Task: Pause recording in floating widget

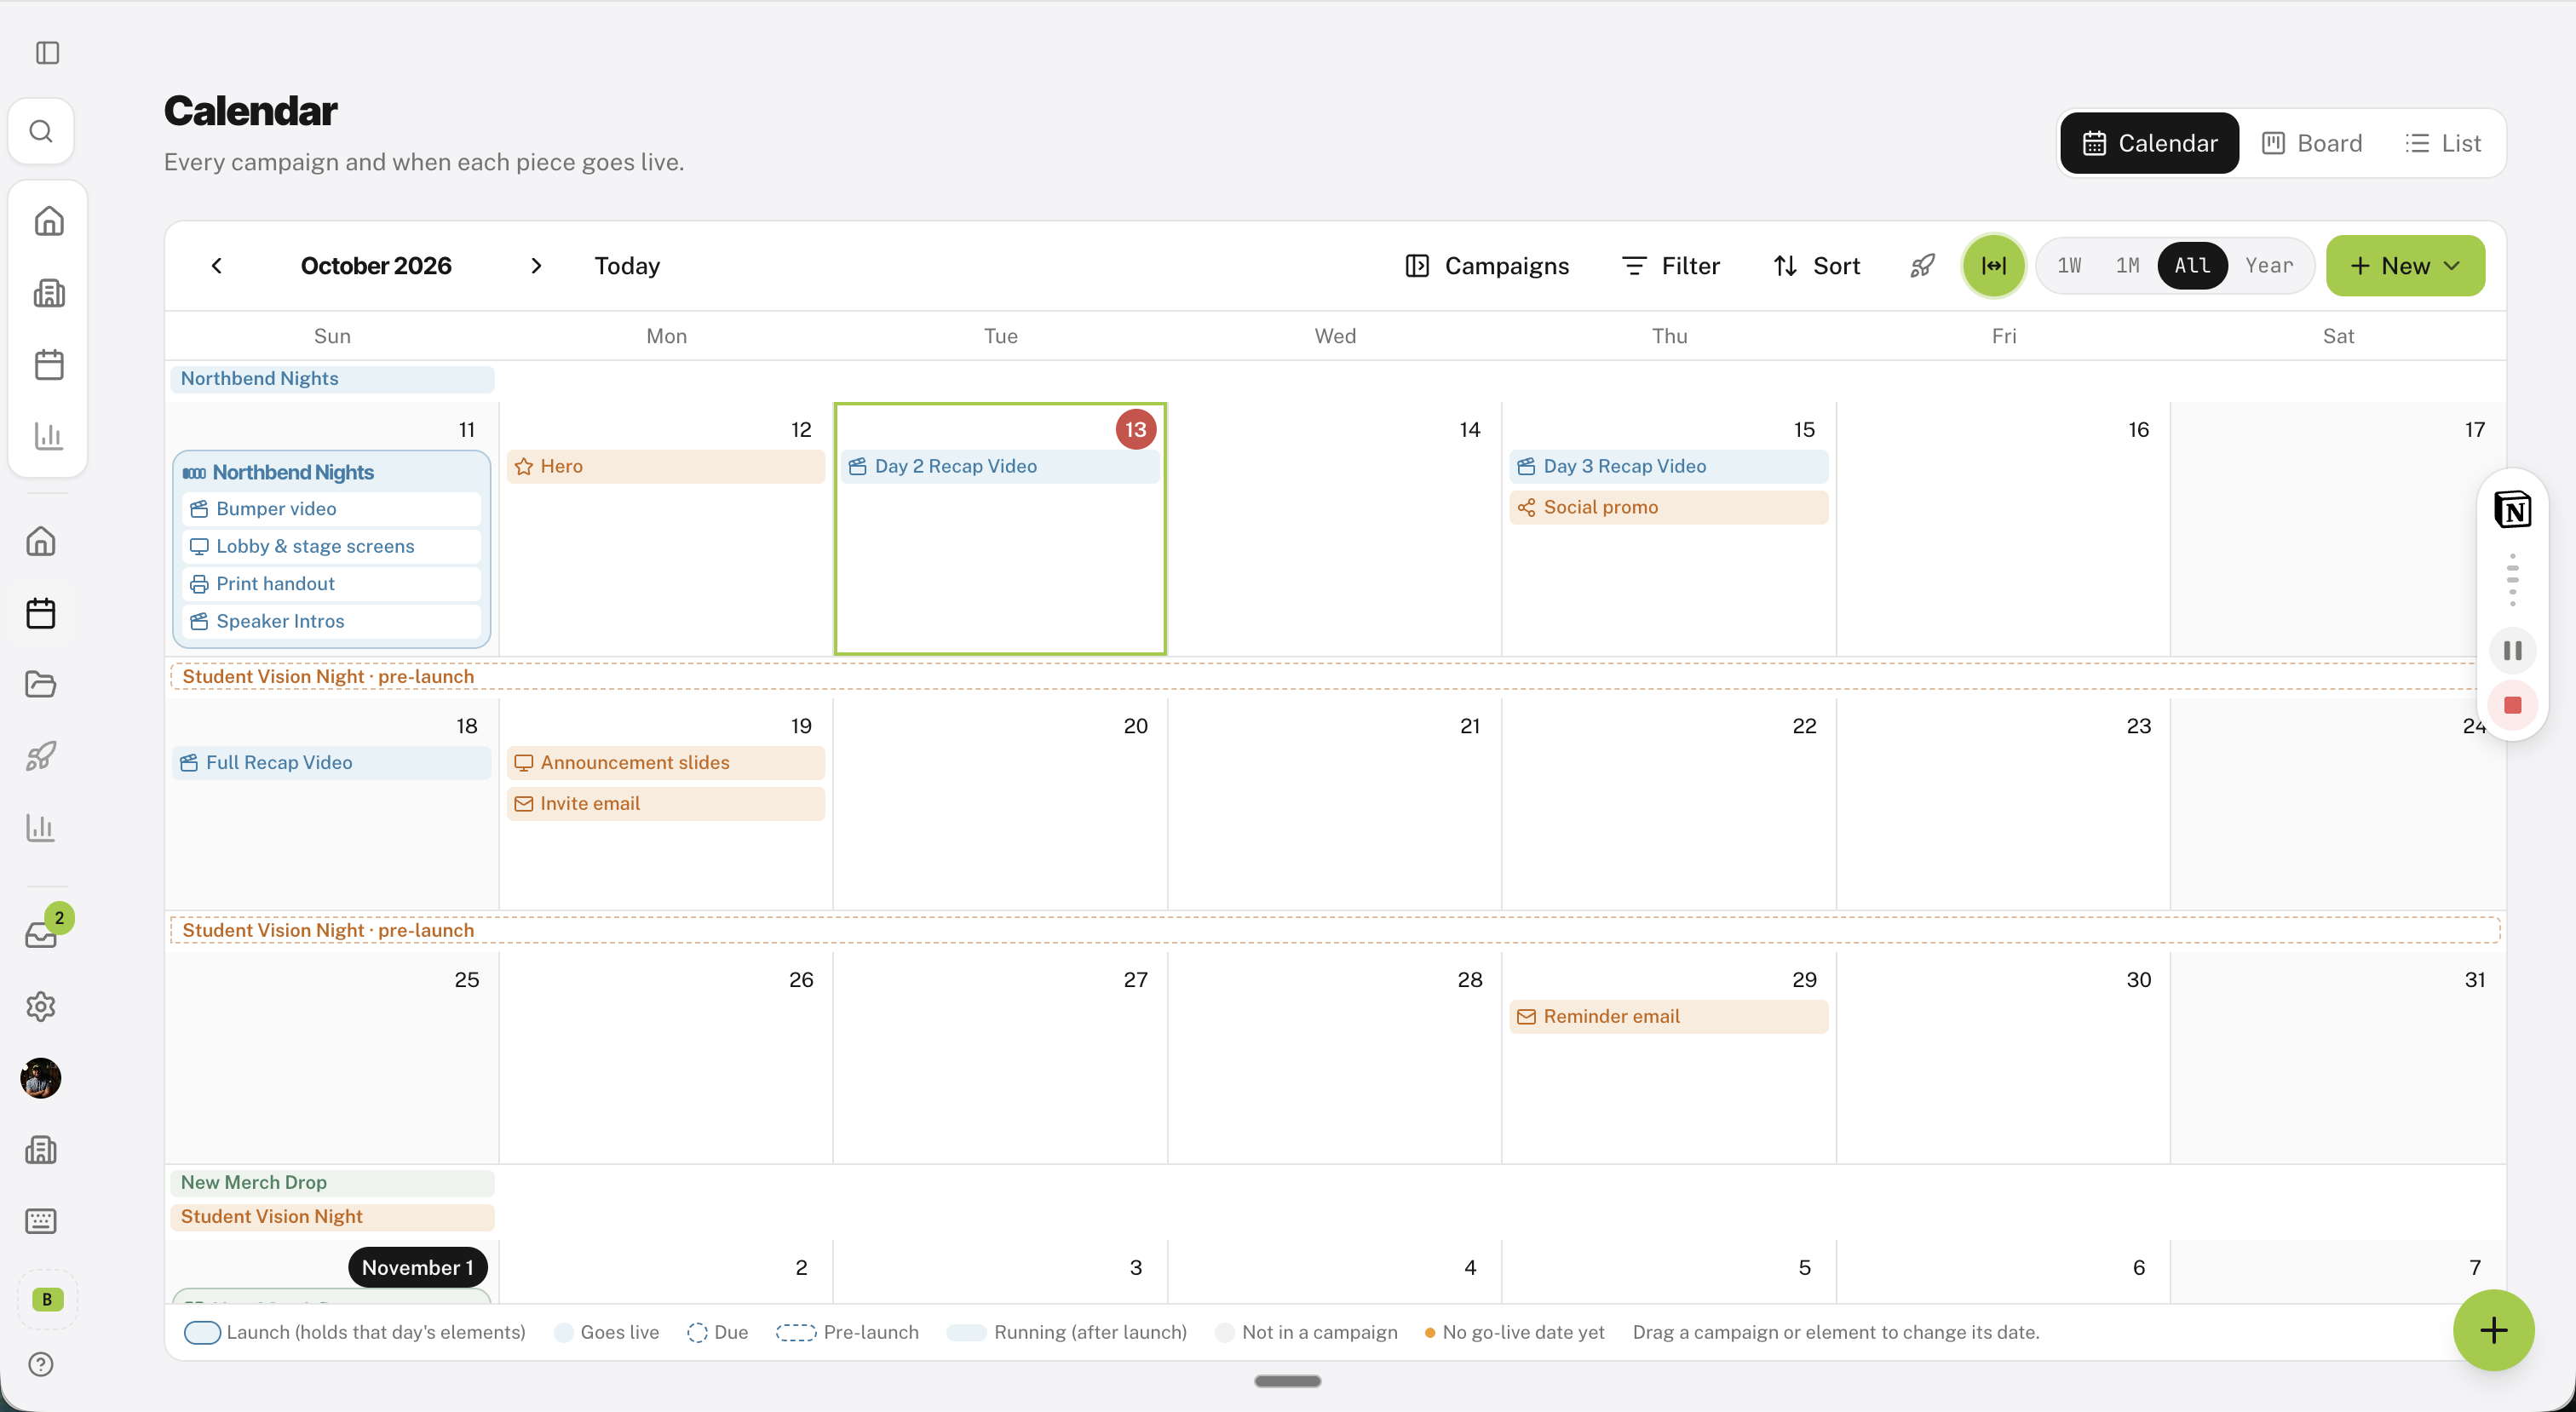Action: click(2512, 650)
